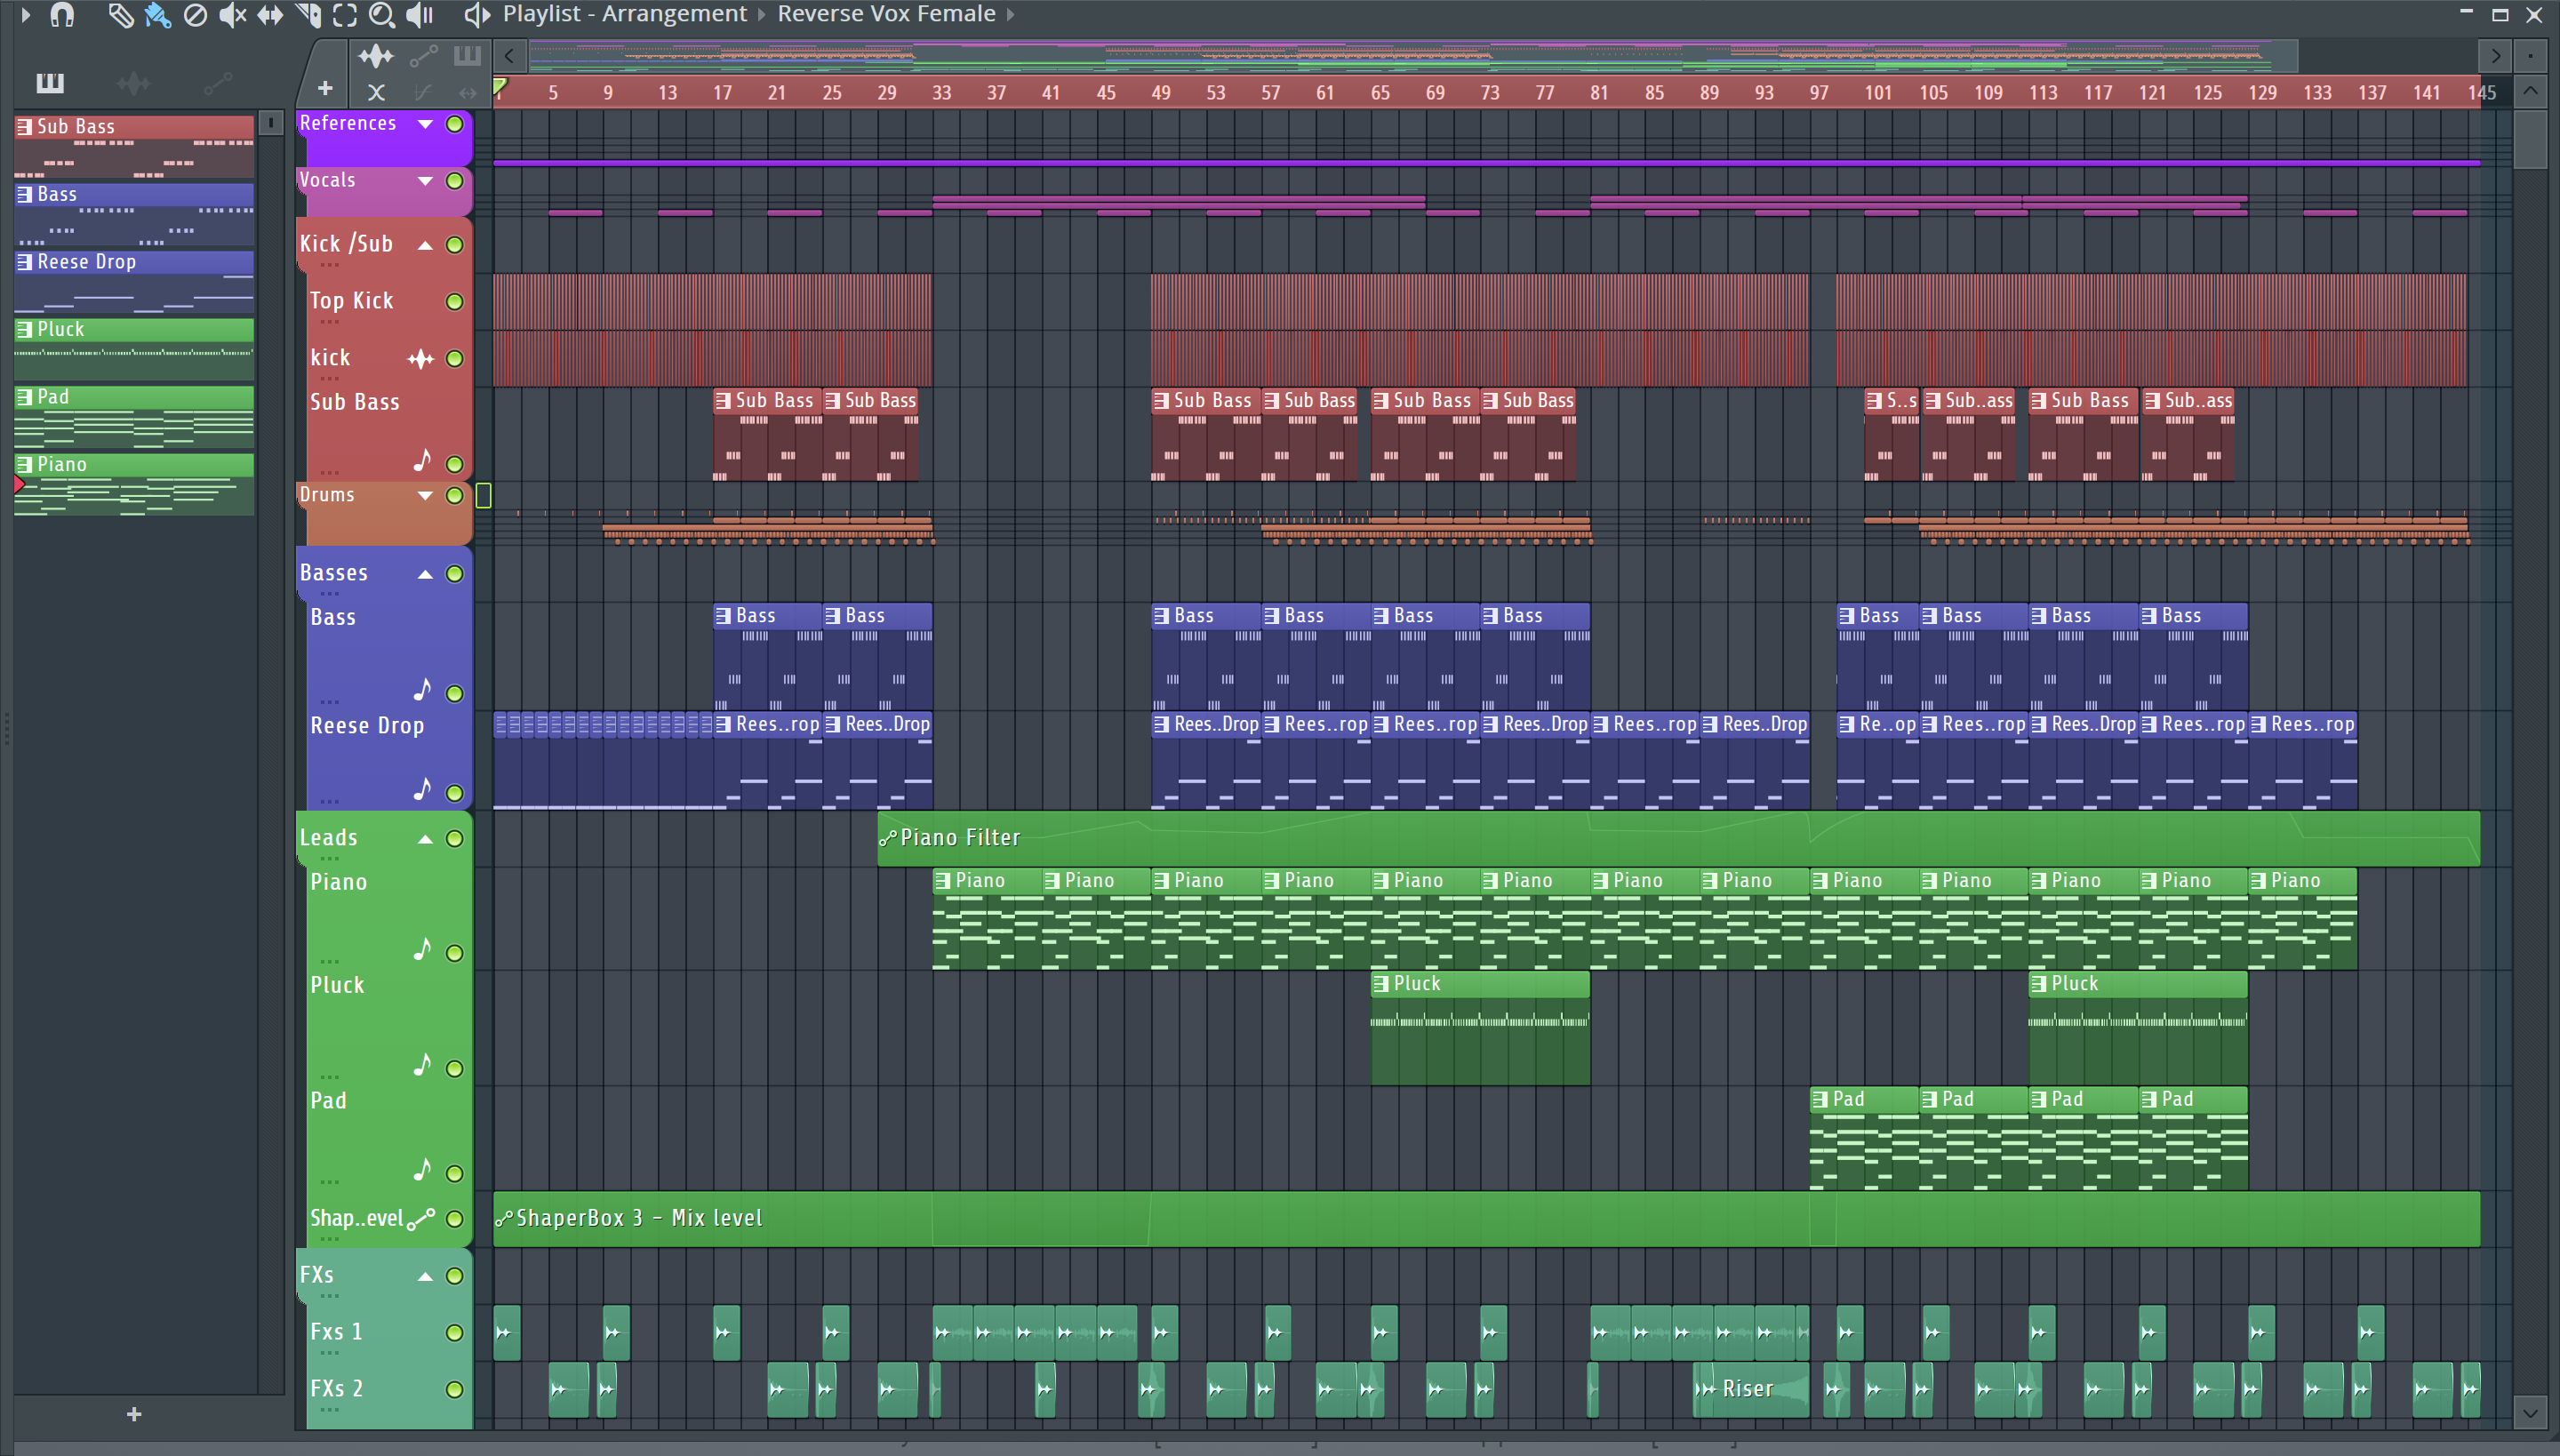Show audio clips in picker panel
This screenshot has height=1456, width=2560.
(133, 82)
